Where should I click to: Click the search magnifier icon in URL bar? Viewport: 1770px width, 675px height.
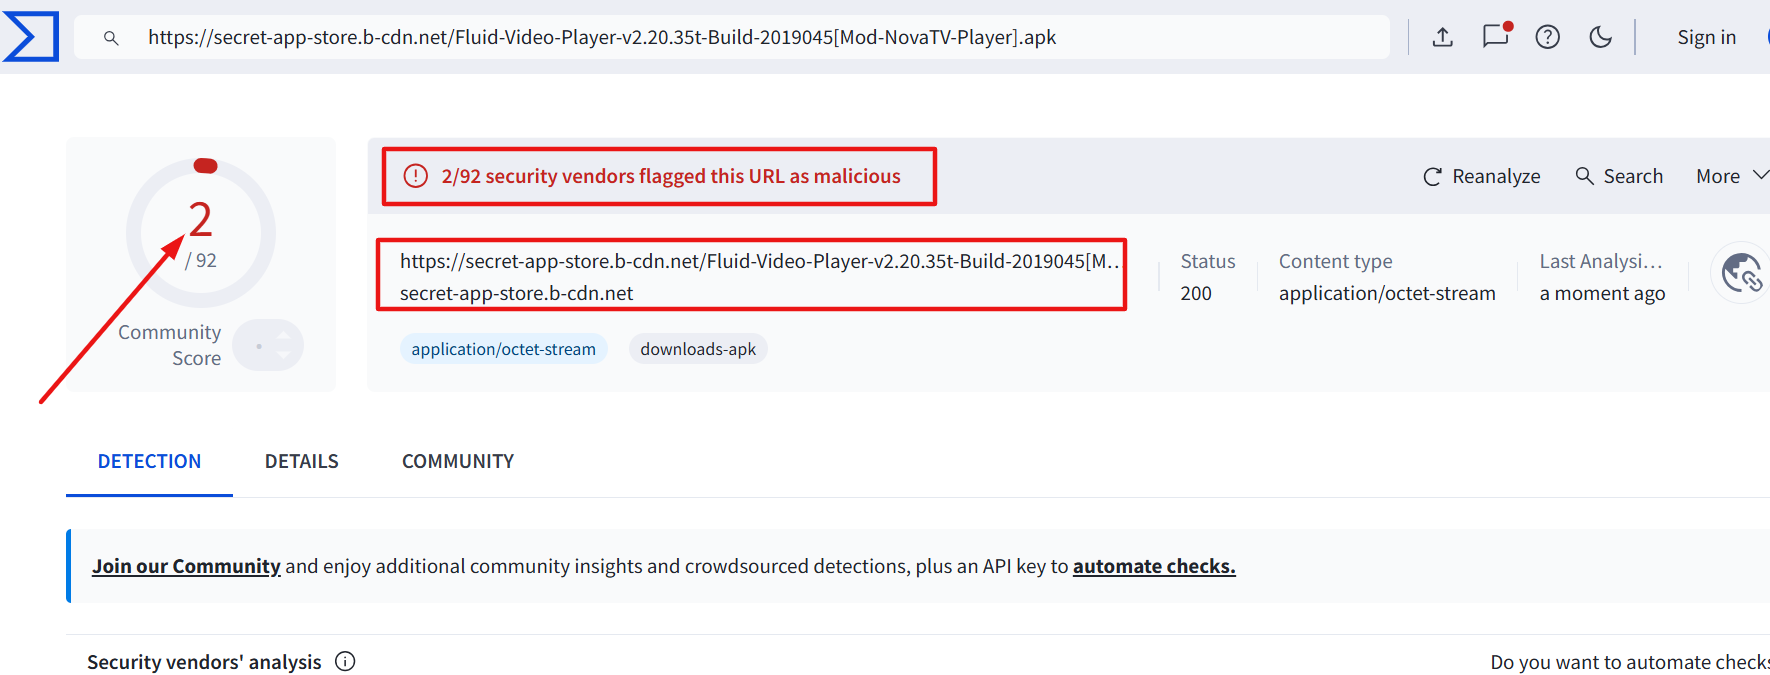111,38
